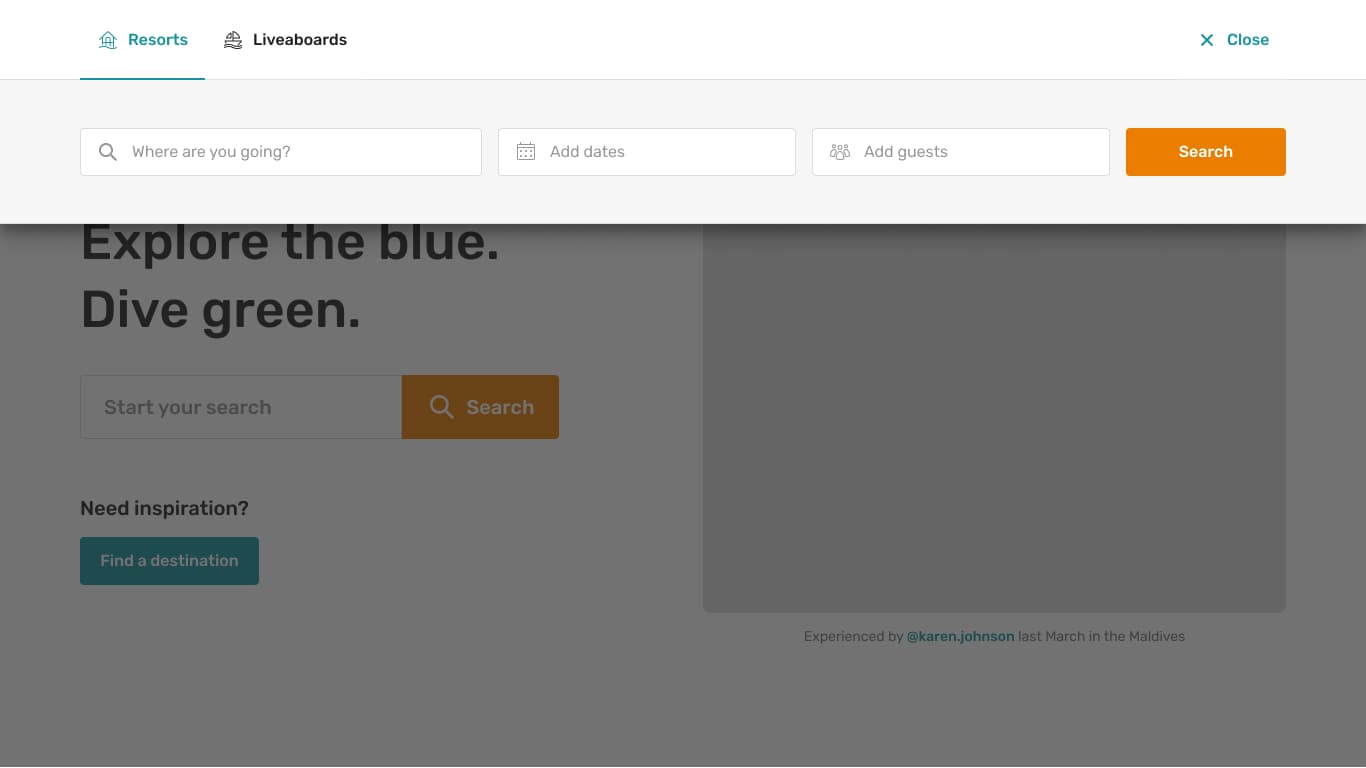Open the Add dates picker

coord(660,152)
